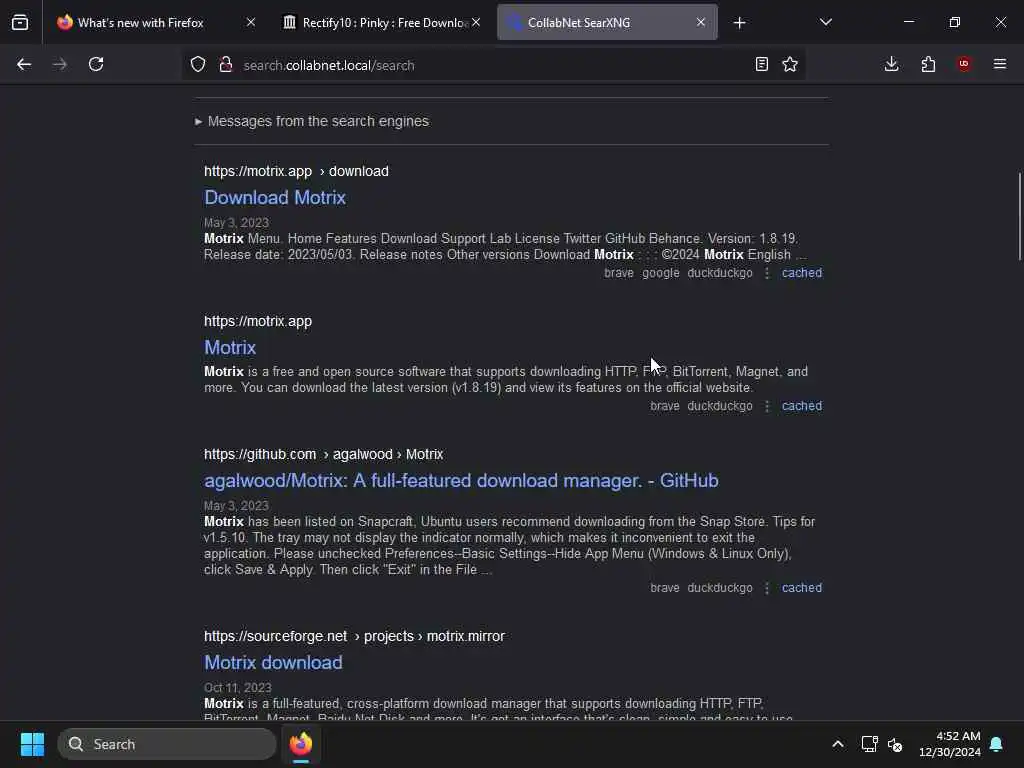Image resolution: width=1024 pixels, height=768 pixels.
Task: Click the taskbar Search box
Action: point(167,744)
